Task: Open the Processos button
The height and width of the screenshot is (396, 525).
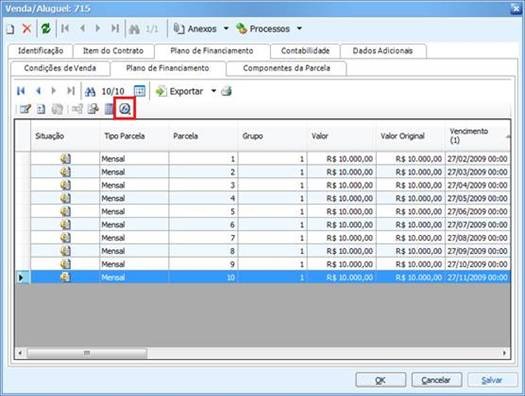Action: (263, 29)
